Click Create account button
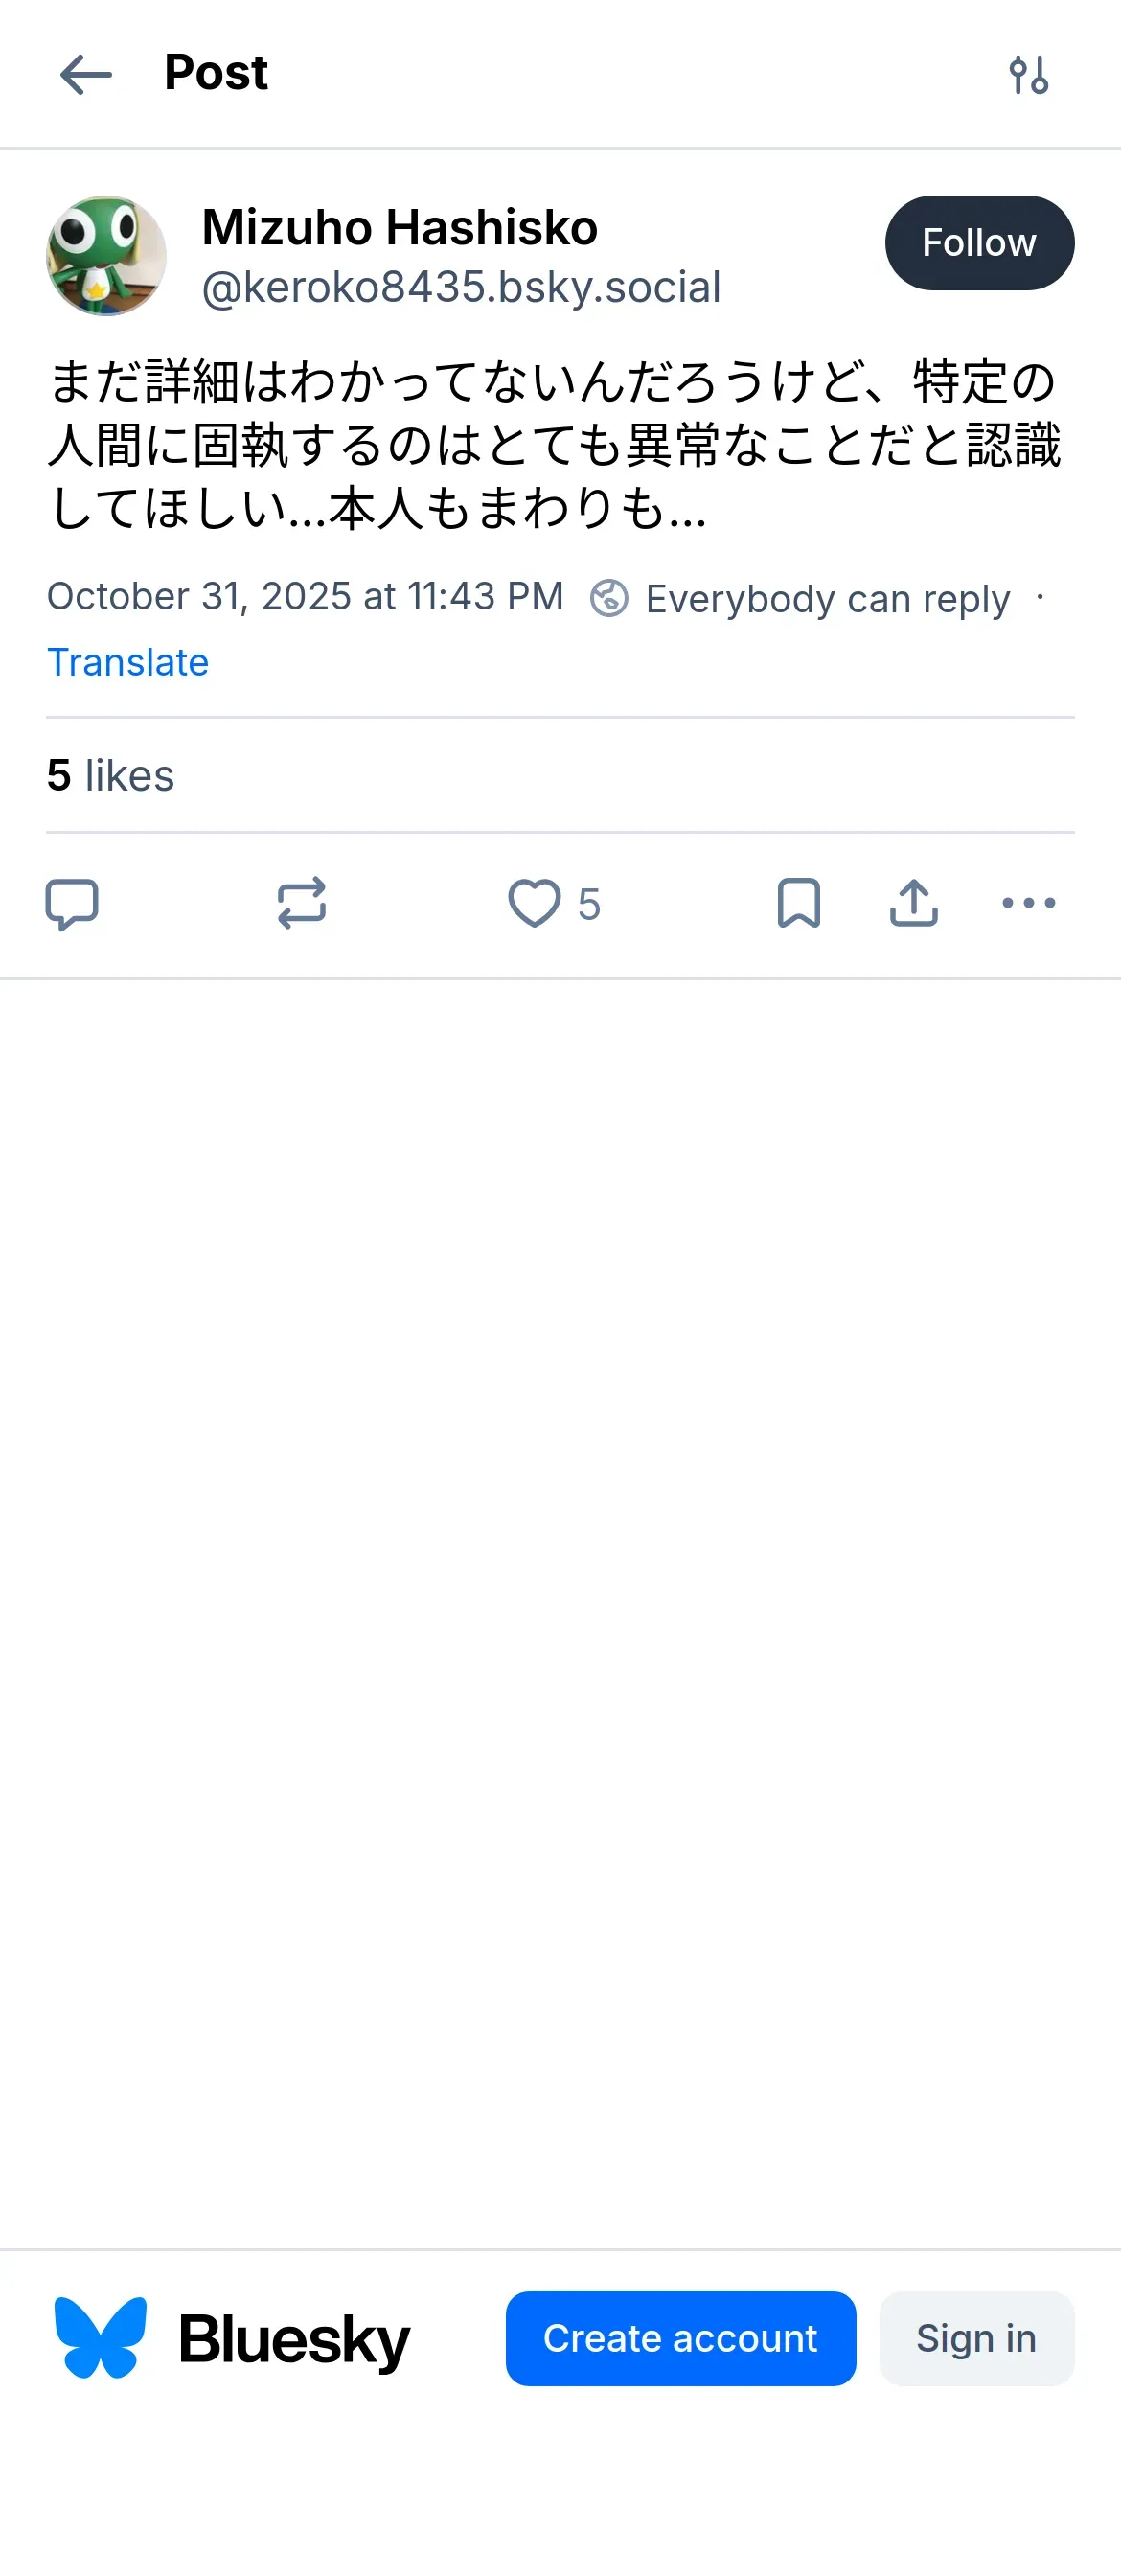Image resolution: width=1121 pixels, height=2576 pixels. 680,2338
